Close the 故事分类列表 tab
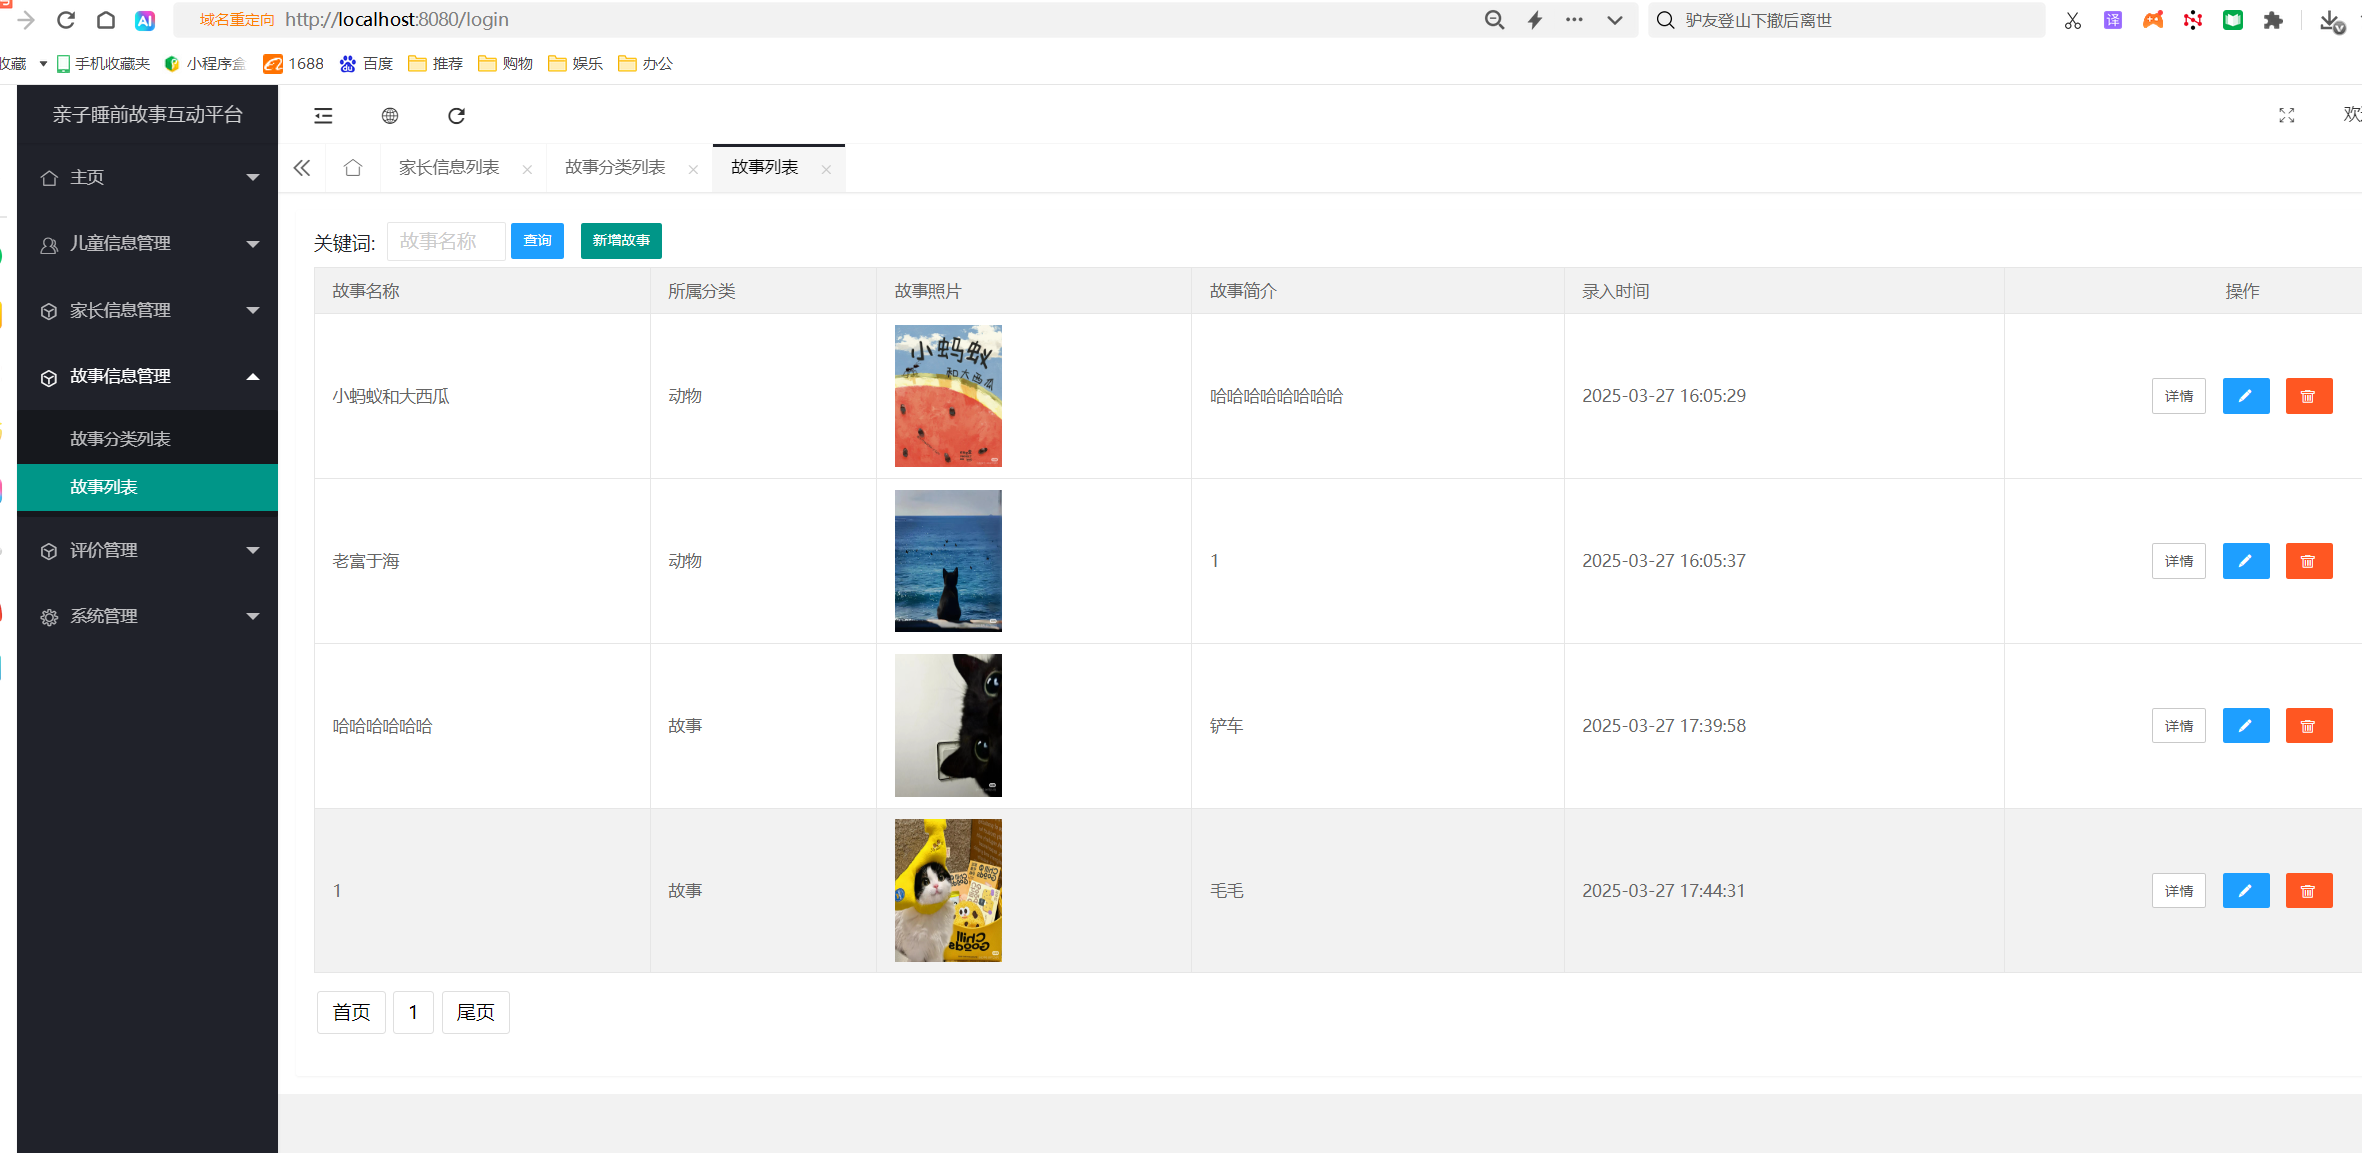The height and width of the screenshot is (1153, 2362). (x=693, y=170)
